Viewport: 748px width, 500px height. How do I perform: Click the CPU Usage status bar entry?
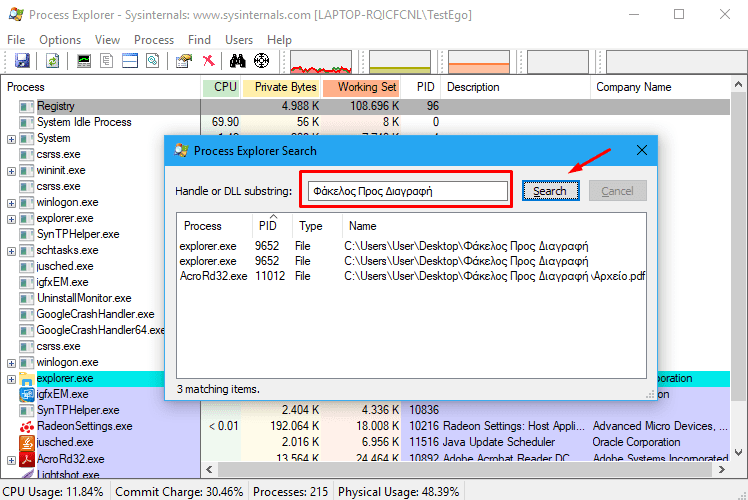[x=53, y=492]
